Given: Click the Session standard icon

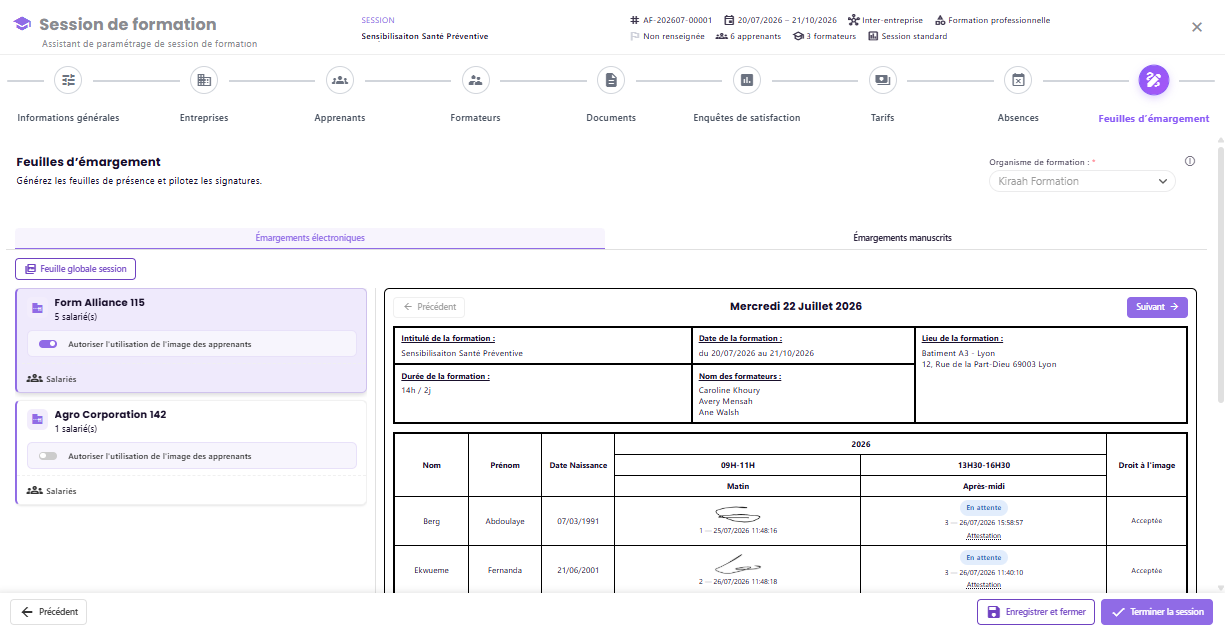Looking at the screenshot, I should tap(873, 36).
